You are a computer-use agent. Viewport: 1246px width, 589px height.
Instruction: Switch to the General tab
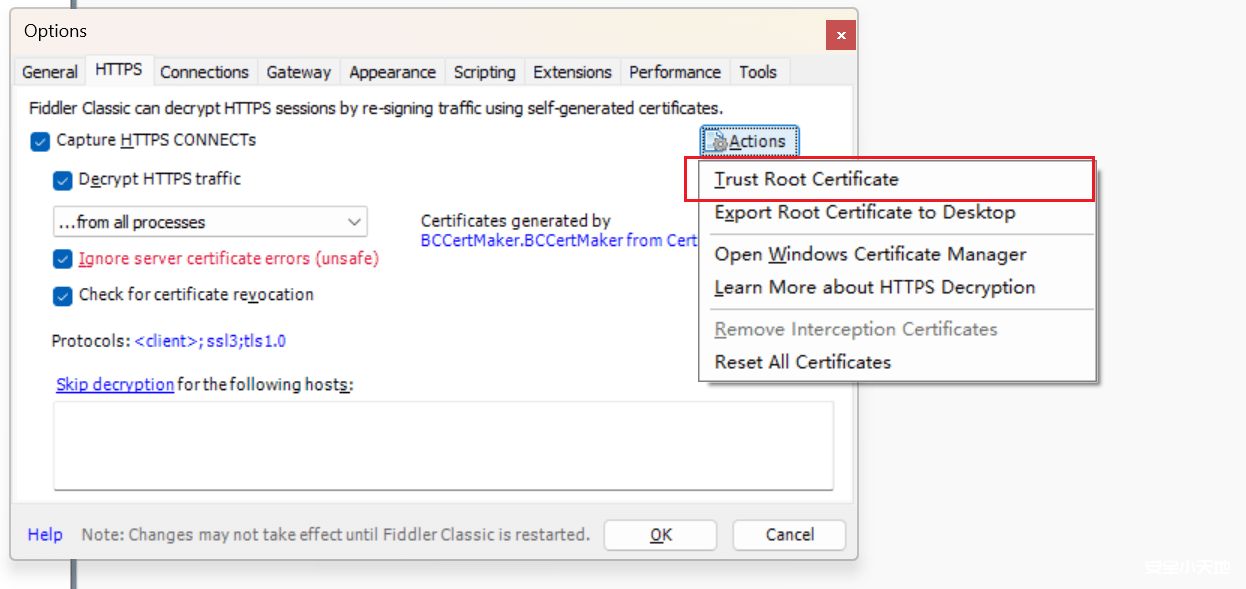click(50, 72)
